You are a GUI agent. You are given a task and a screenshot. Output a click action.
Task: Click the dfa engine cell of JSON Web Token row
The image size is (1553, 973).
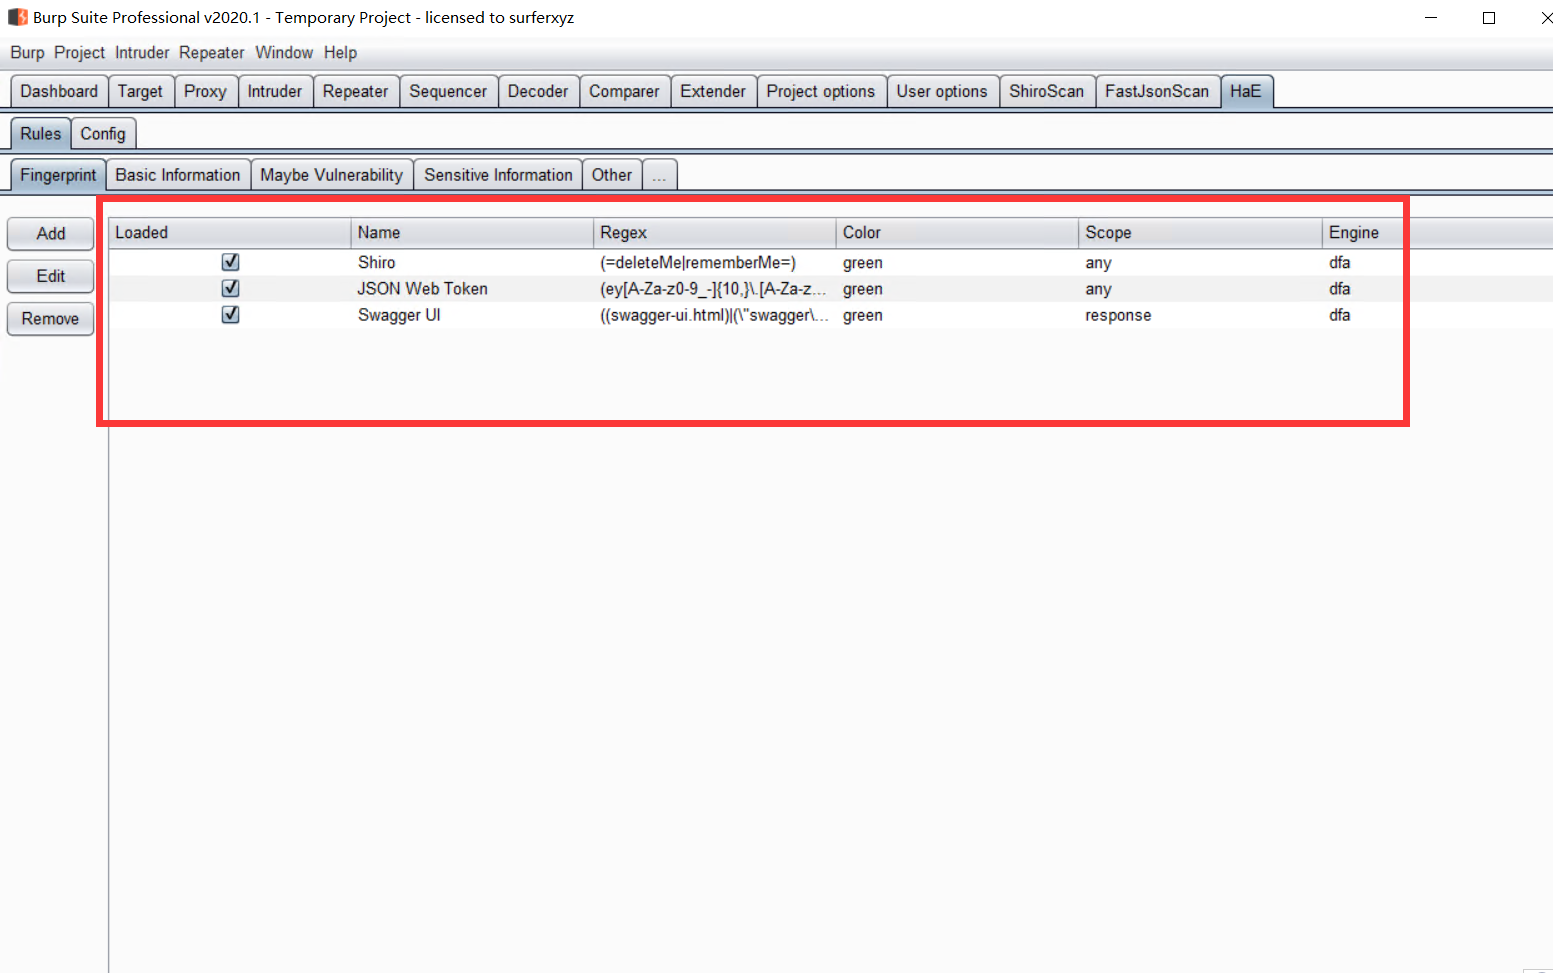[1437, 288]
